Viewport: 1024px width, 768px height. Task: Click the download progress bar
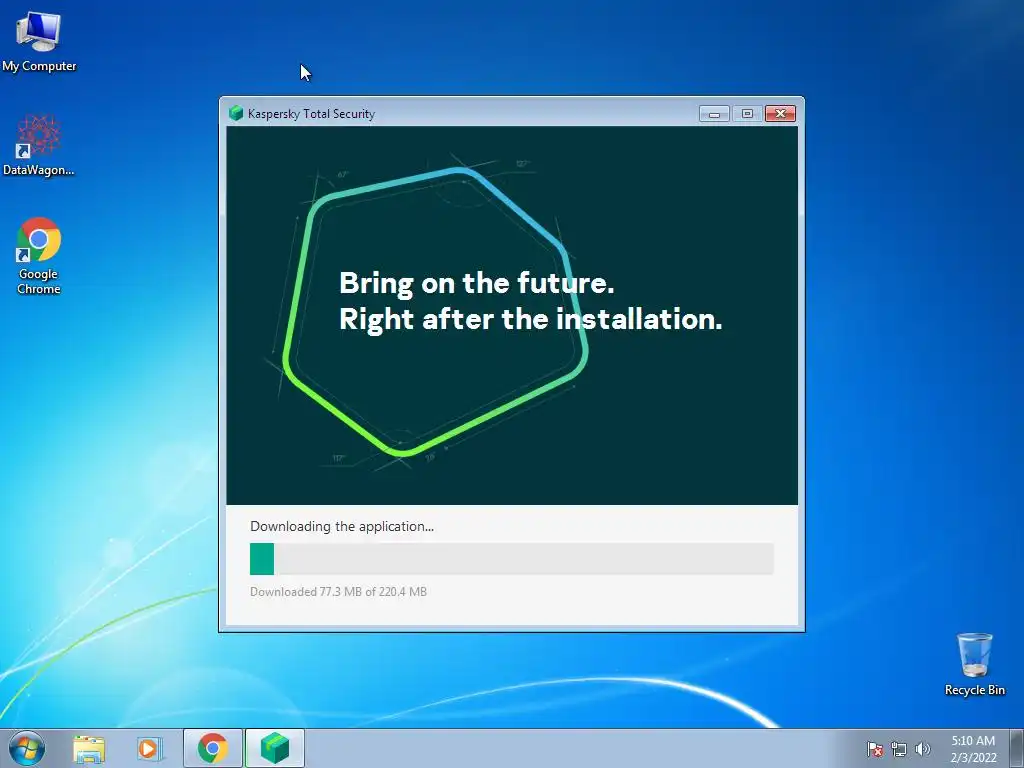(x=512, y=559)
